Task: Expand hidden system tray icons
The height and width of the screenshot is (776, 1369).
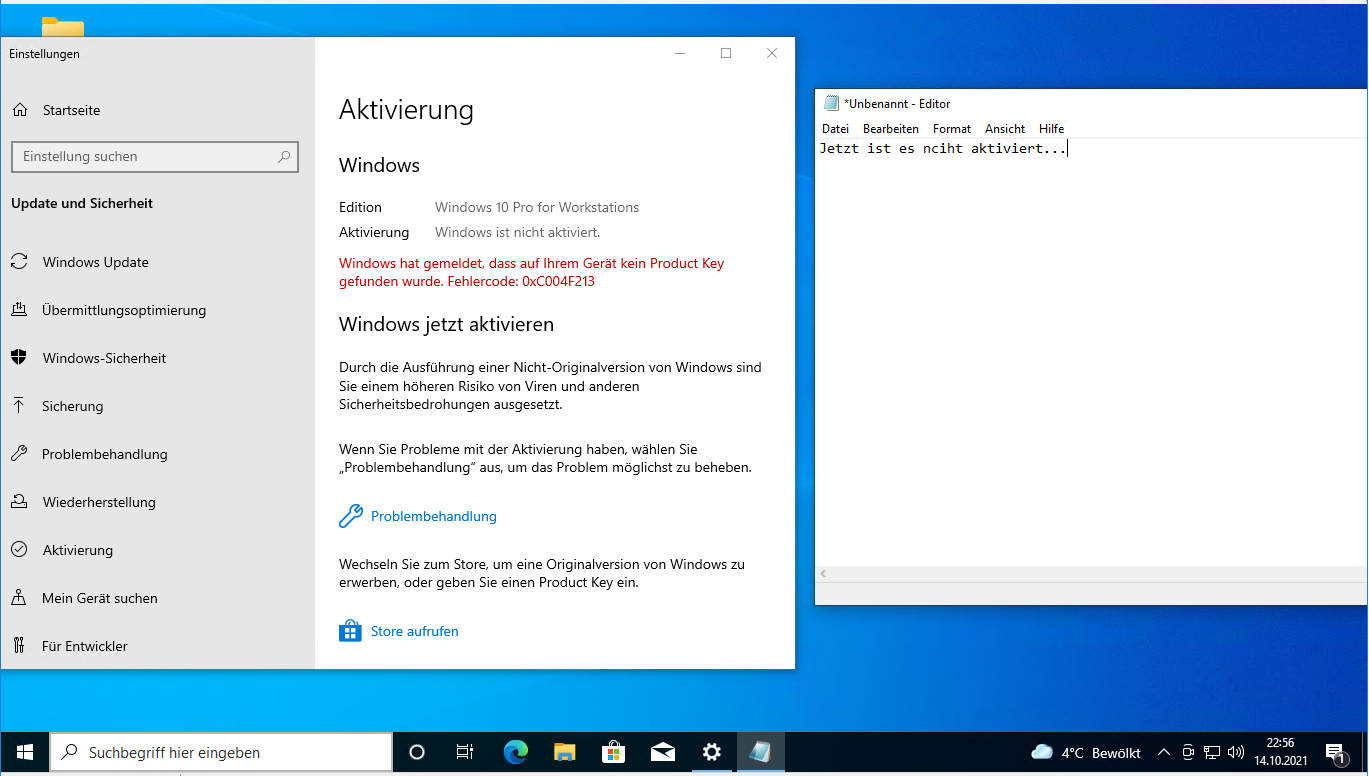Action: point(1163,752)
